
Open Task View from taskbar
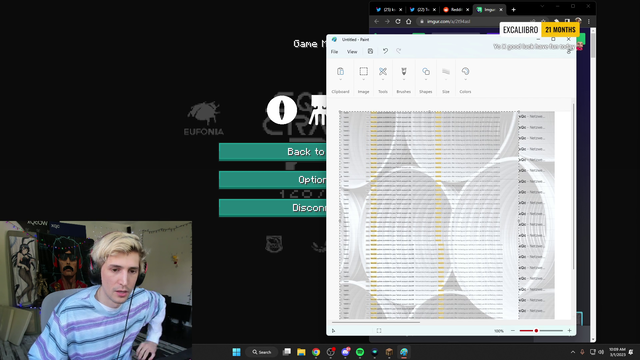287,352
